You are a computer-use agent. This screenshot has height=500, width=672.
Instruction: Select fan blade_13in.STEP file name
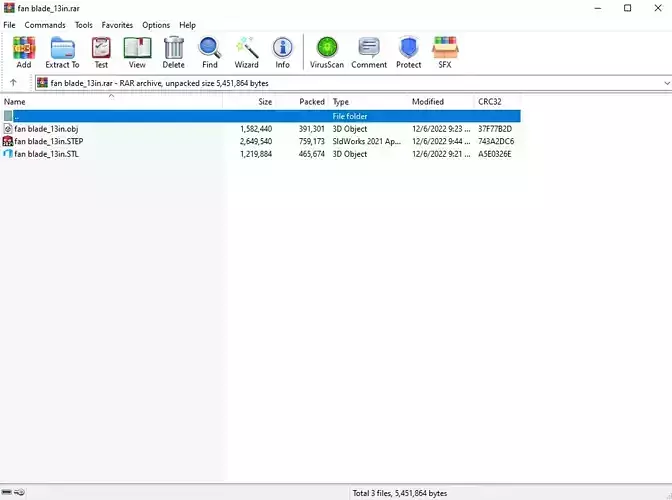[48, 141]
